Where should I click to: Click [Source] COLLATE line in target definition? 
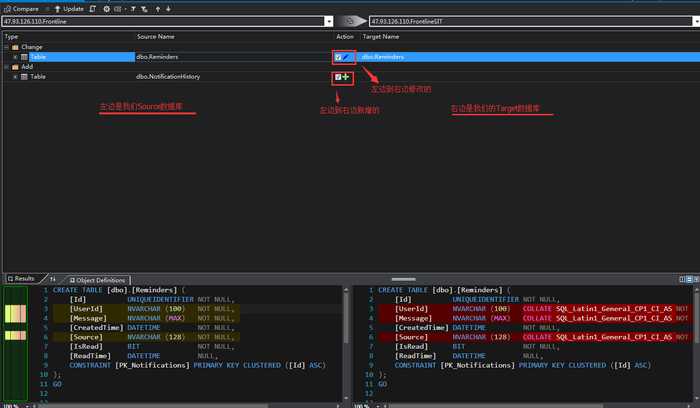[x=535, y=337]
